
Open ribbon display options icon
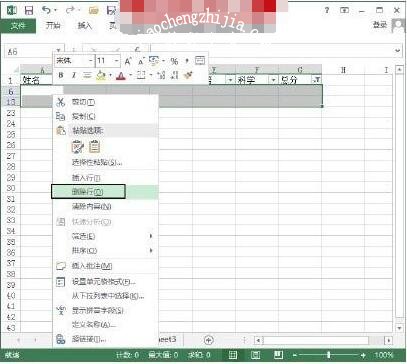point(344,10)
